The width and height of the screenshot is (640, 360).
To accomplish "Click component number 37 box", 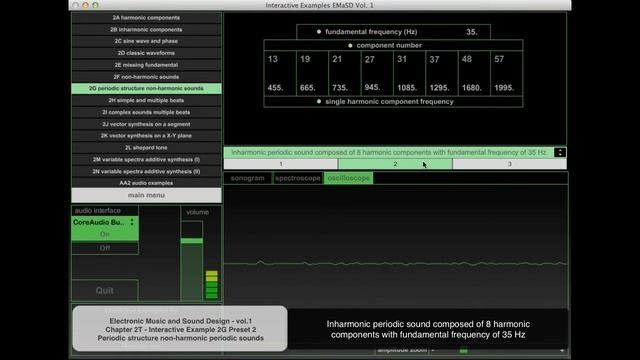I will [434, 60].
